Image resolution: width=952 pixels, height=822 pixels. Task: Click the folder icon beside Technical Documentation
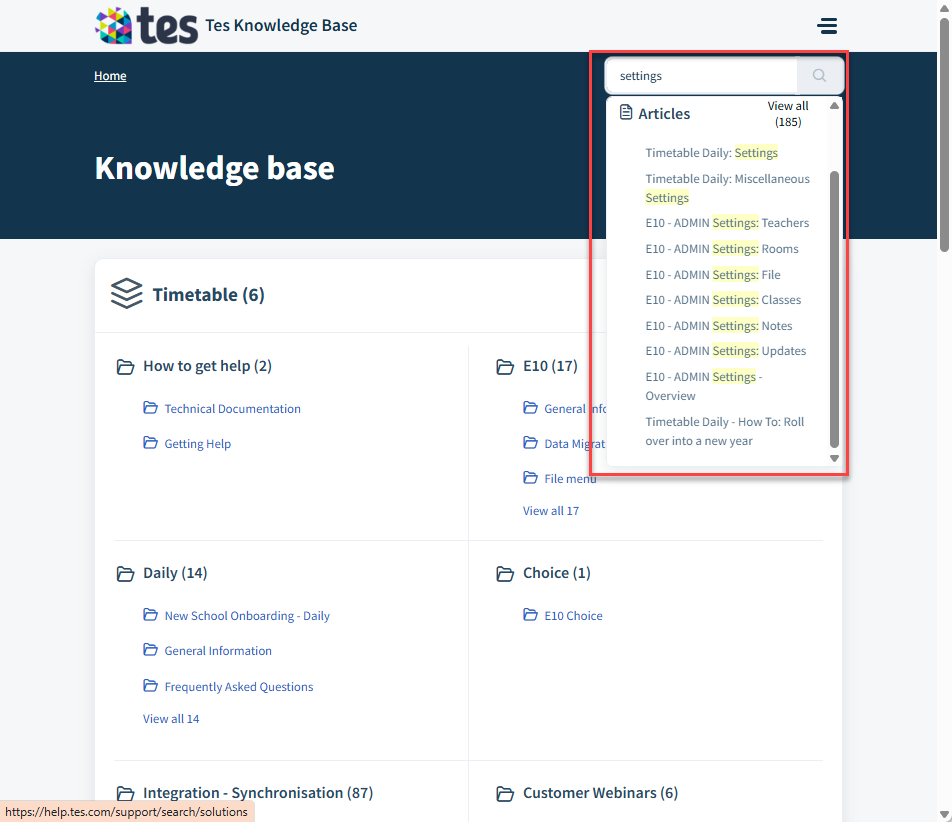click(150, 407)
